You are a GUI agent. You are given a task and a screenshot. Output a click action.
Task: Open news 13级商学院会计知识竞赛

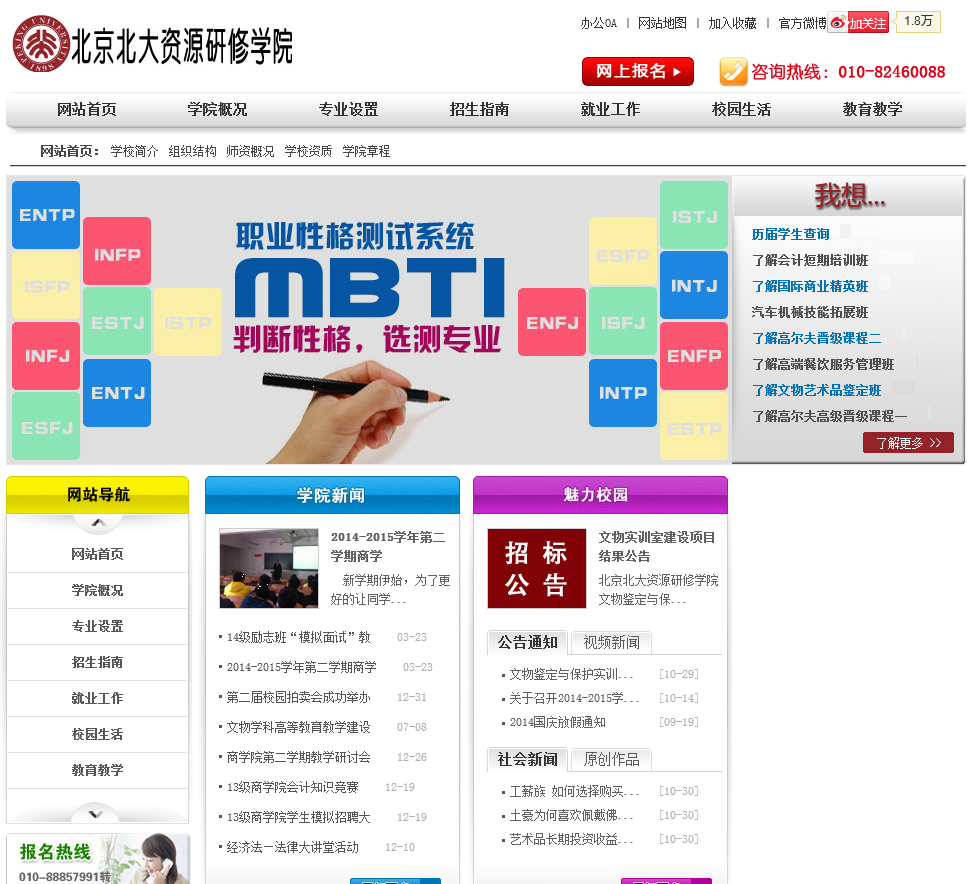[x=293, y=787]
